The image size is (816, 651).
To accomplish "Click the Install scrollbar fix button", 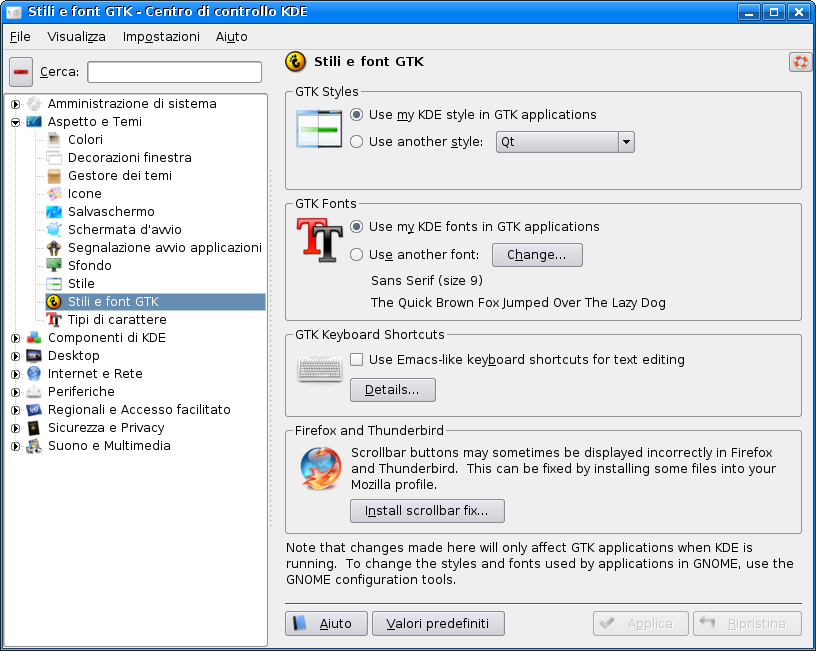I will point(427,511).
